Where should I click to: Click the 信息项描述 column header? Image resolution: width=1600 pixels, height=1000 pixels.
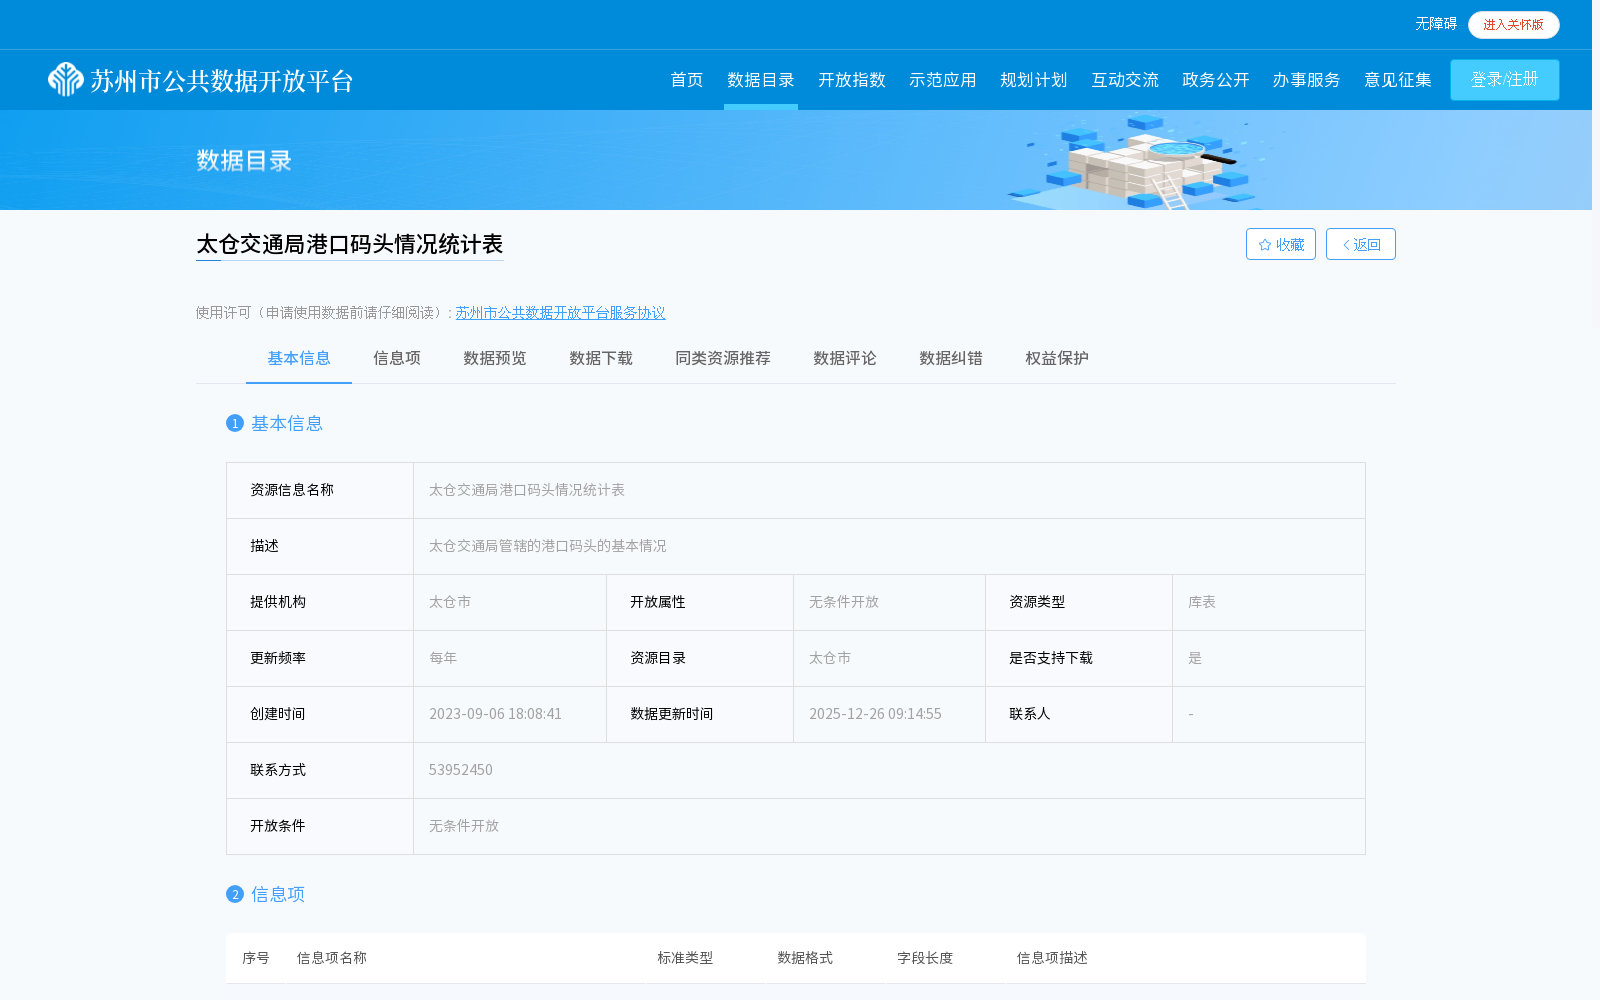[1052, 958]
